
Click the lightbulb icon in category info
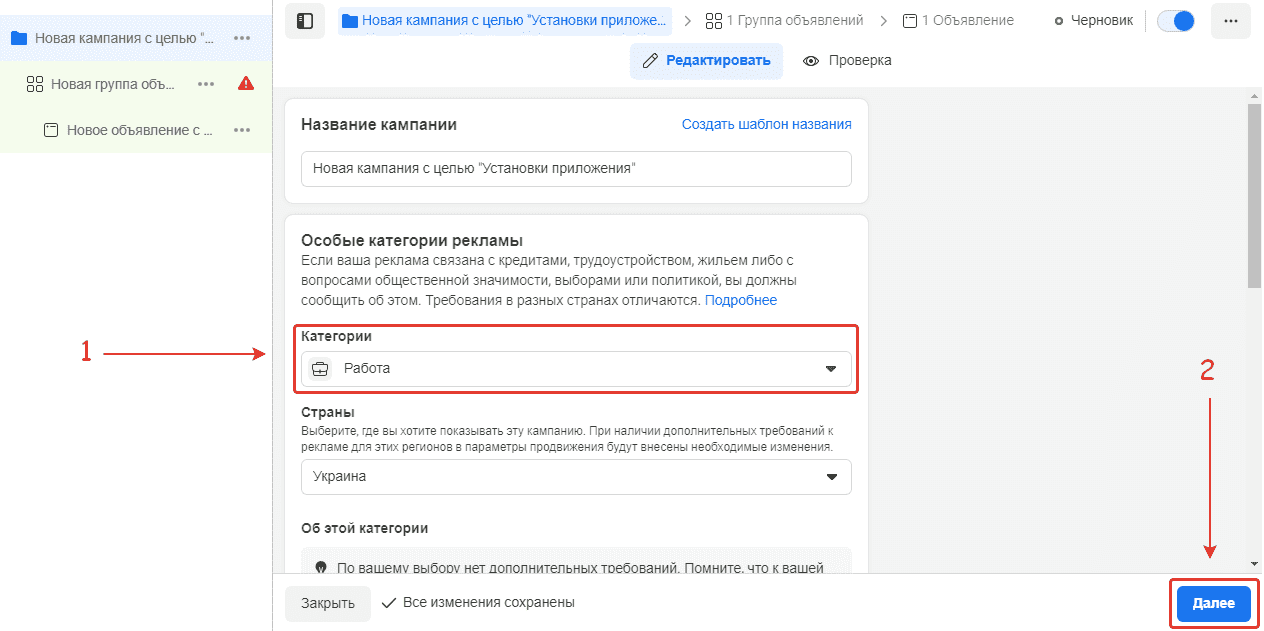(321, 567)
